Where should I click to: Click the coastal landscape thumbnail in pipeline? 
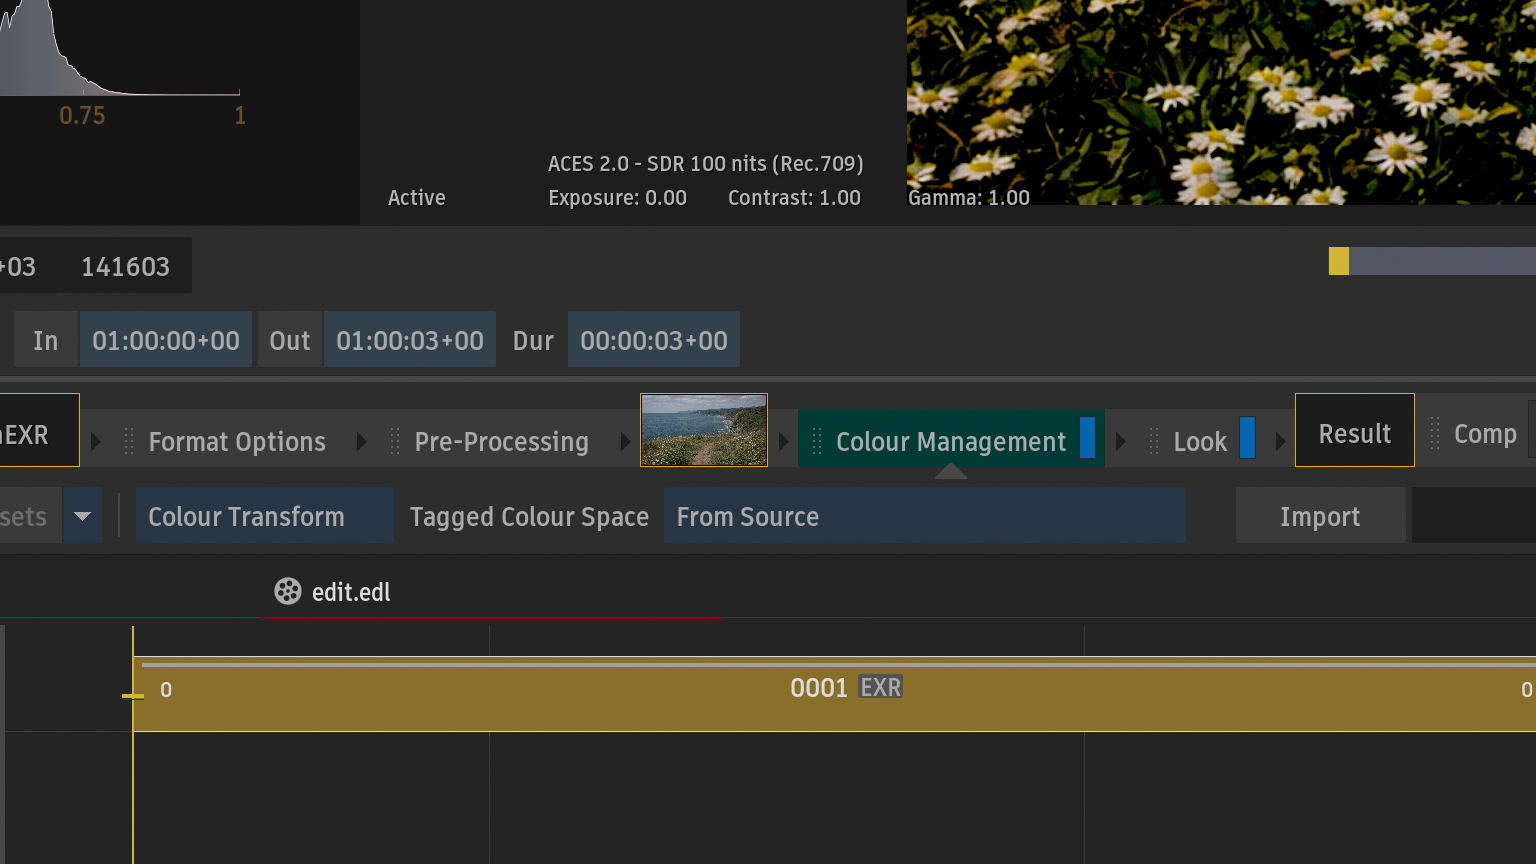click(703, 430)
